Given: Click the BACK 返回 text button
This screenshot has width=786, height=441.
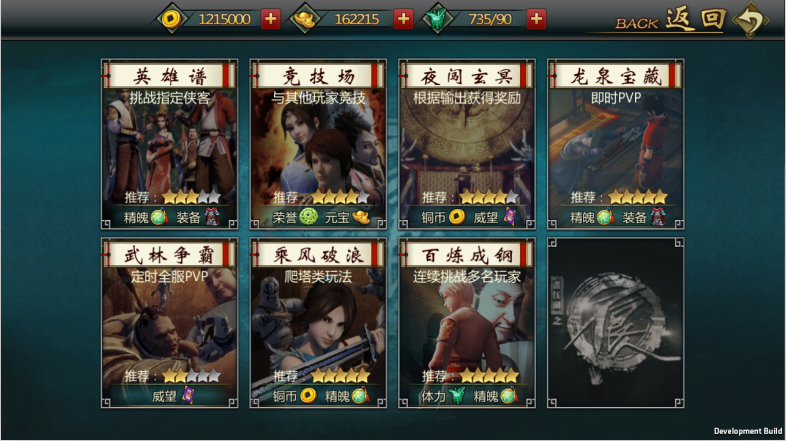Looking at the screenshot, I should (x=671, y=20).
